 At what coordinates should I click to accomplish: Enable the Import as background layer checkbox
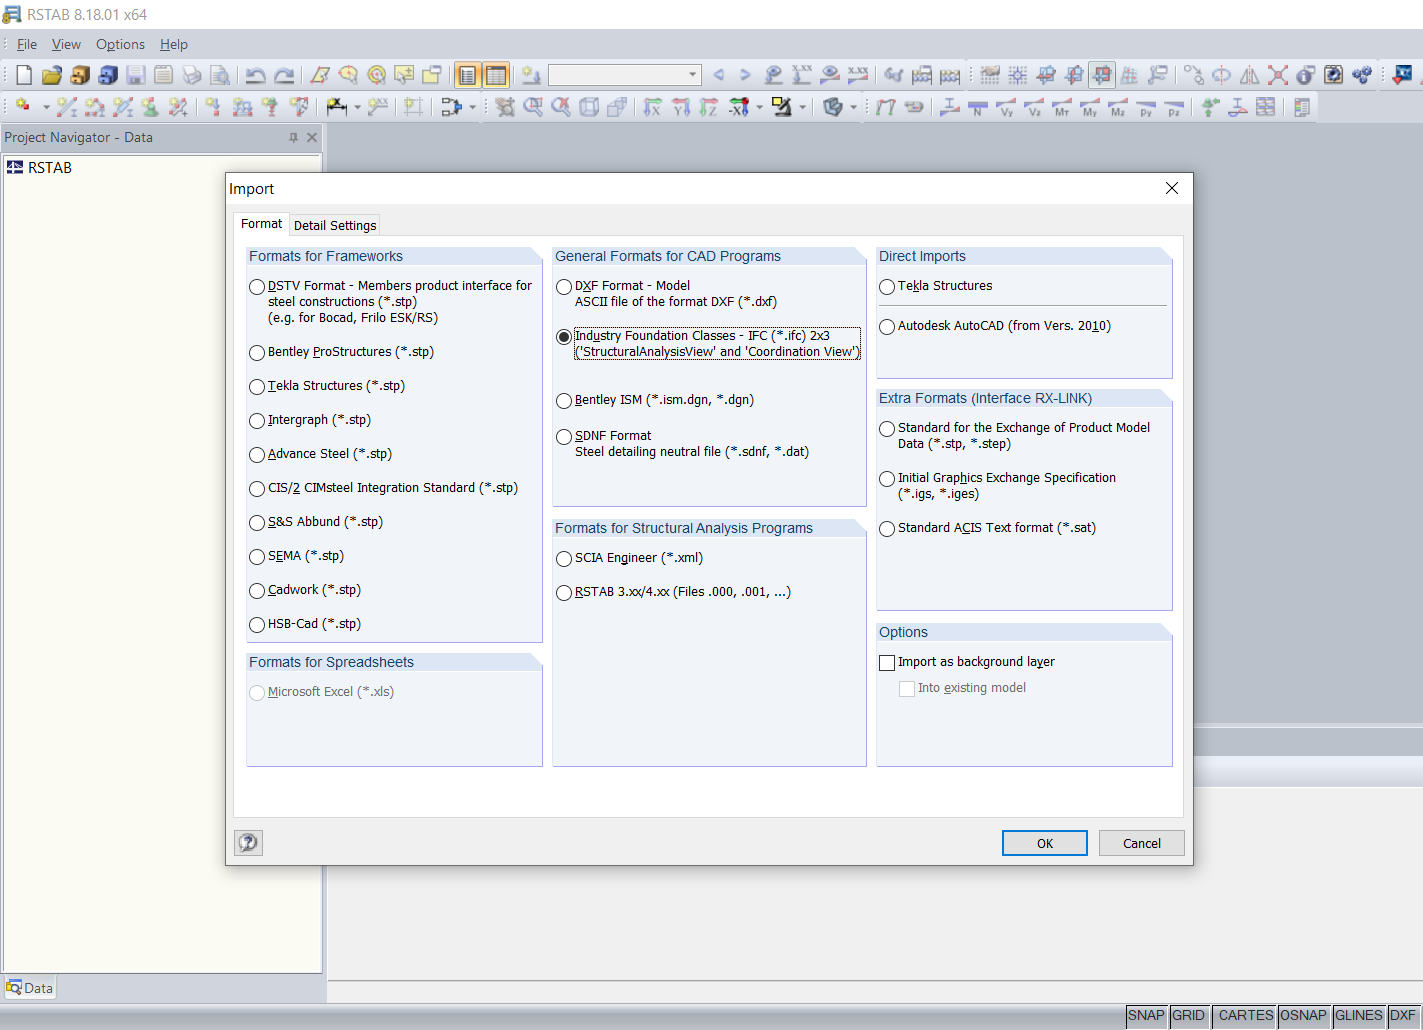pos(887,662)
